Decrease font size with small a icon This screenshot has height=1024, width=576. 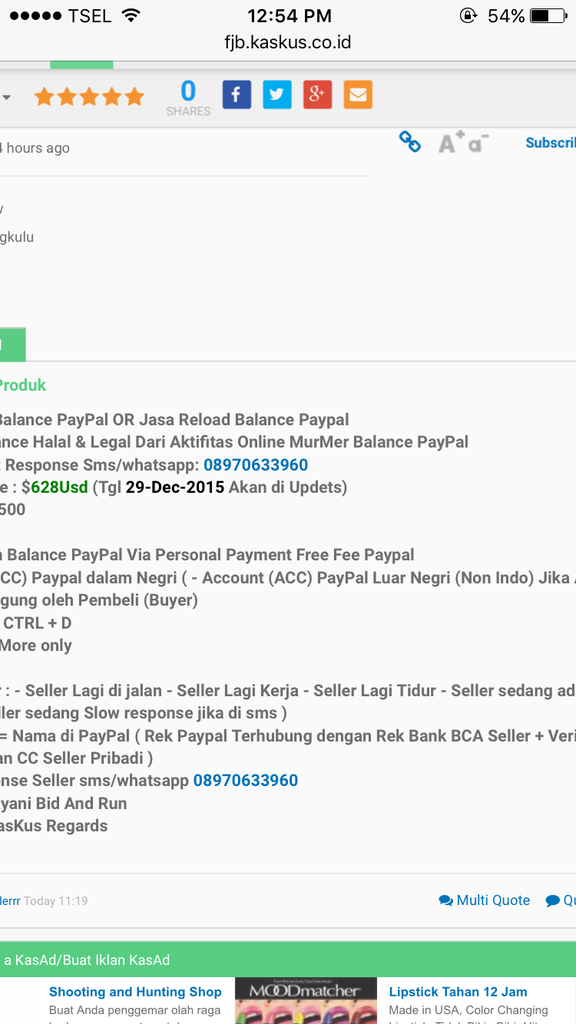[x=479, y=142]
